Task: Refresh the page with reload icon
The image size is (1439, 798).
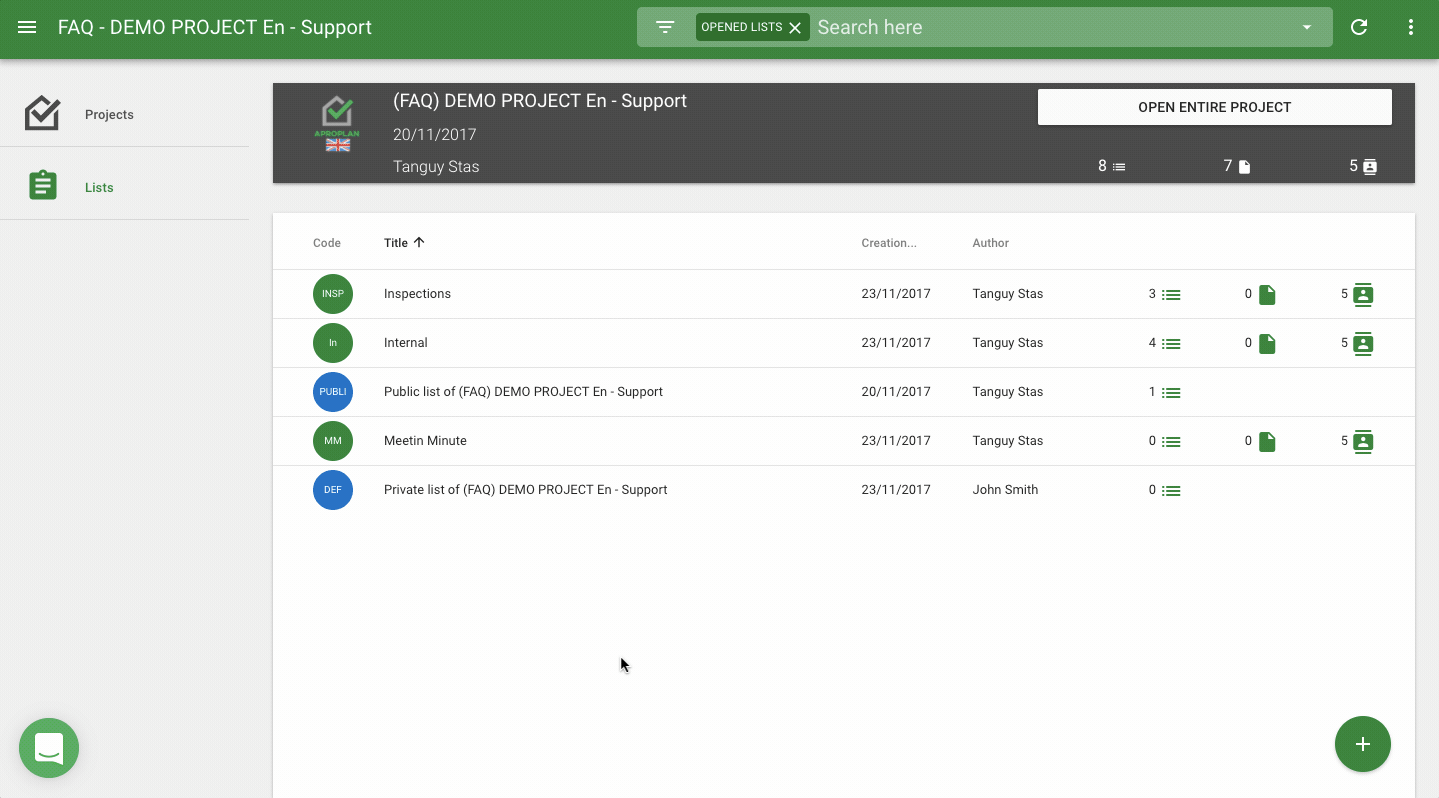Action: [x=1359, y=28]
